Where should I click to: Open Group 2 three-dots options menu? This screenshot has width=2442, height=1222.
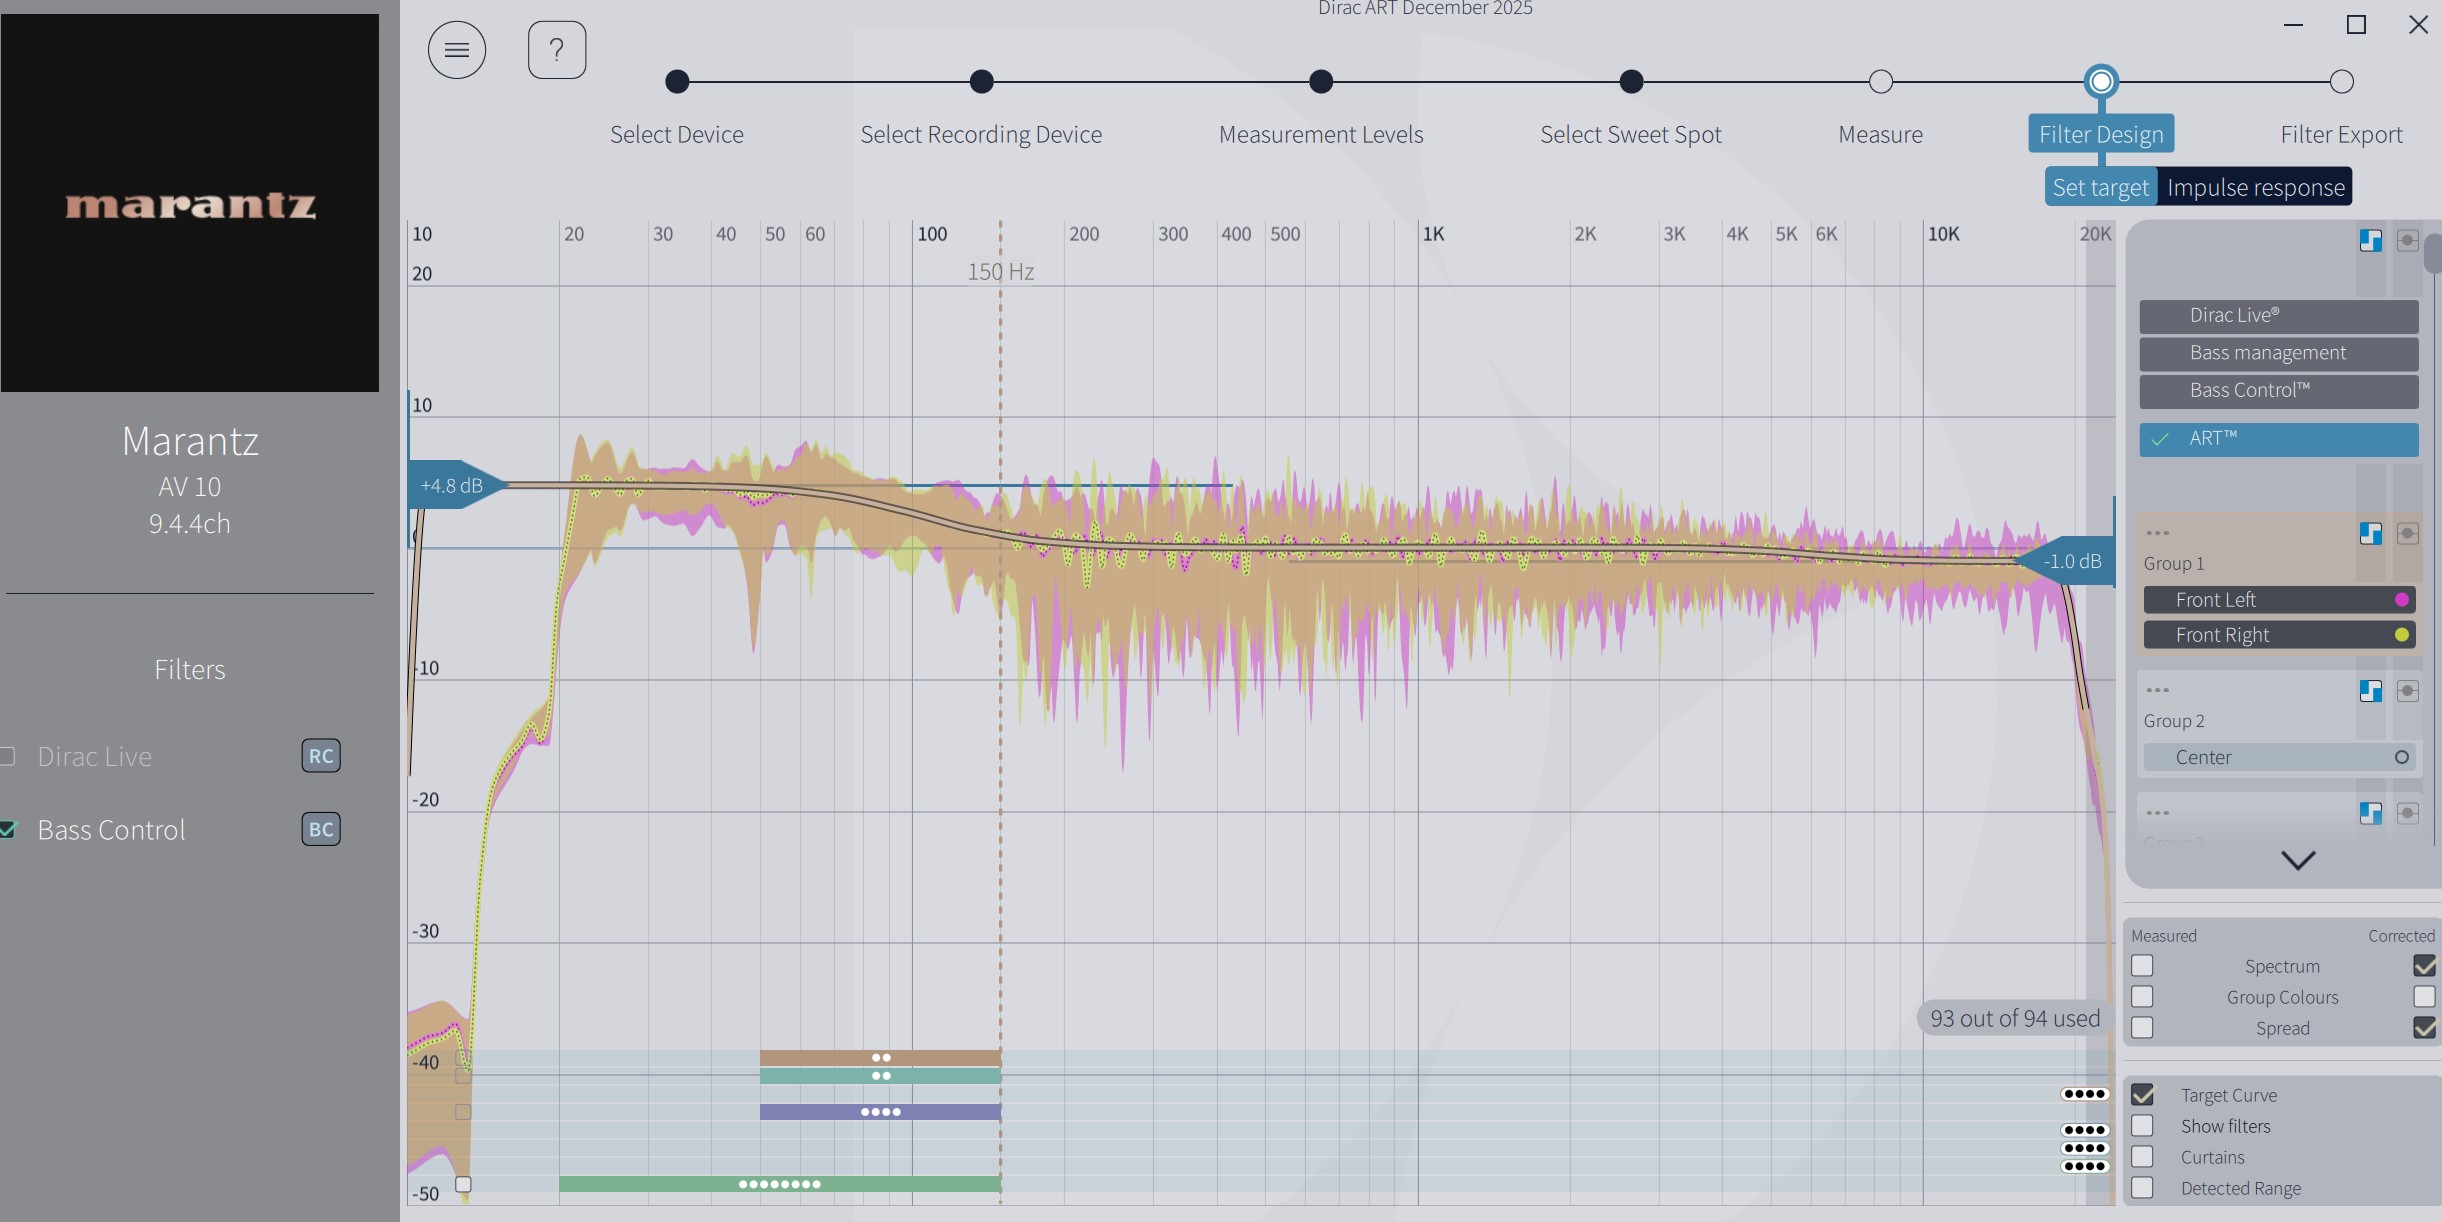(2158, 690)
